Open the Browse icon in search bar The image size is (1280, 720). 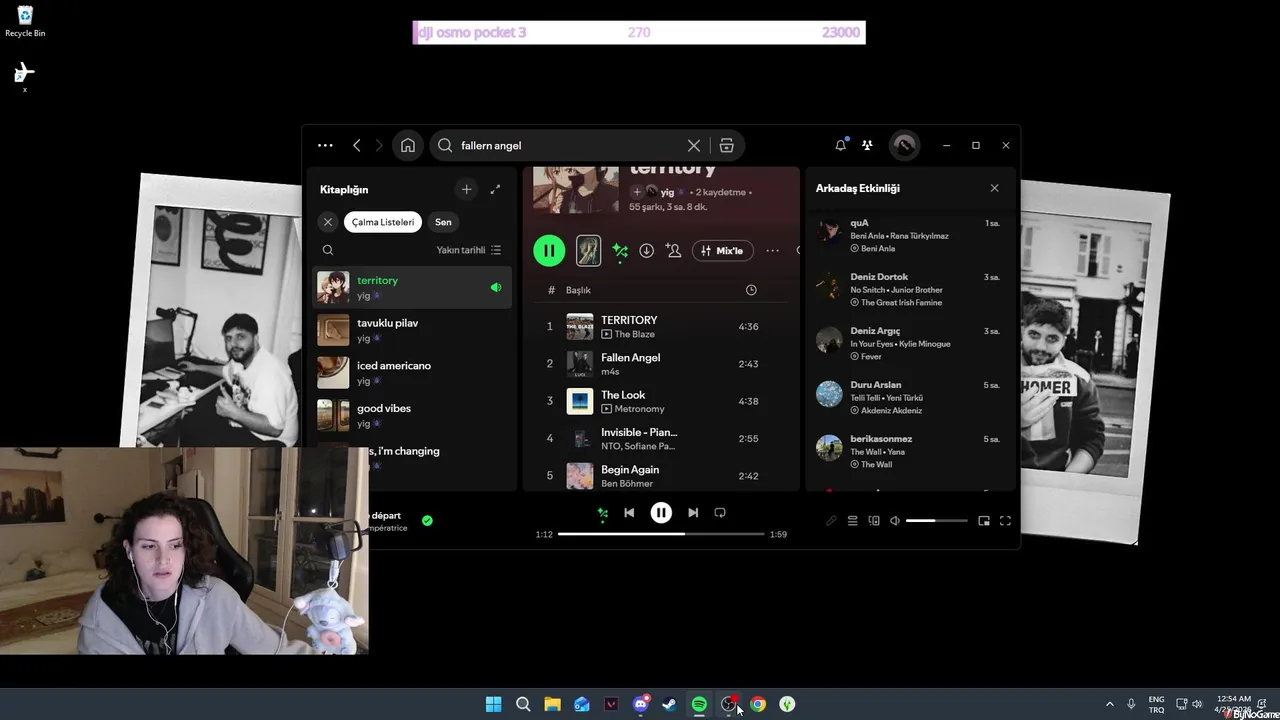pos(727,145)
